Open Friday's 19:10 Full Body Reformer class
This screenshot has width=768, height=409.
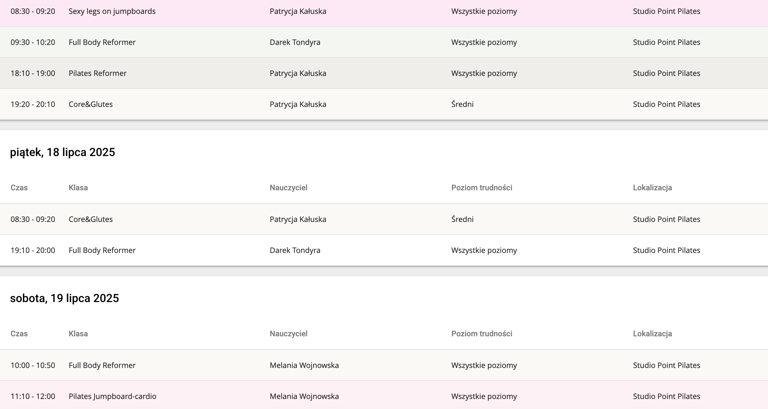pyautogui.click(x=102, y=251)
